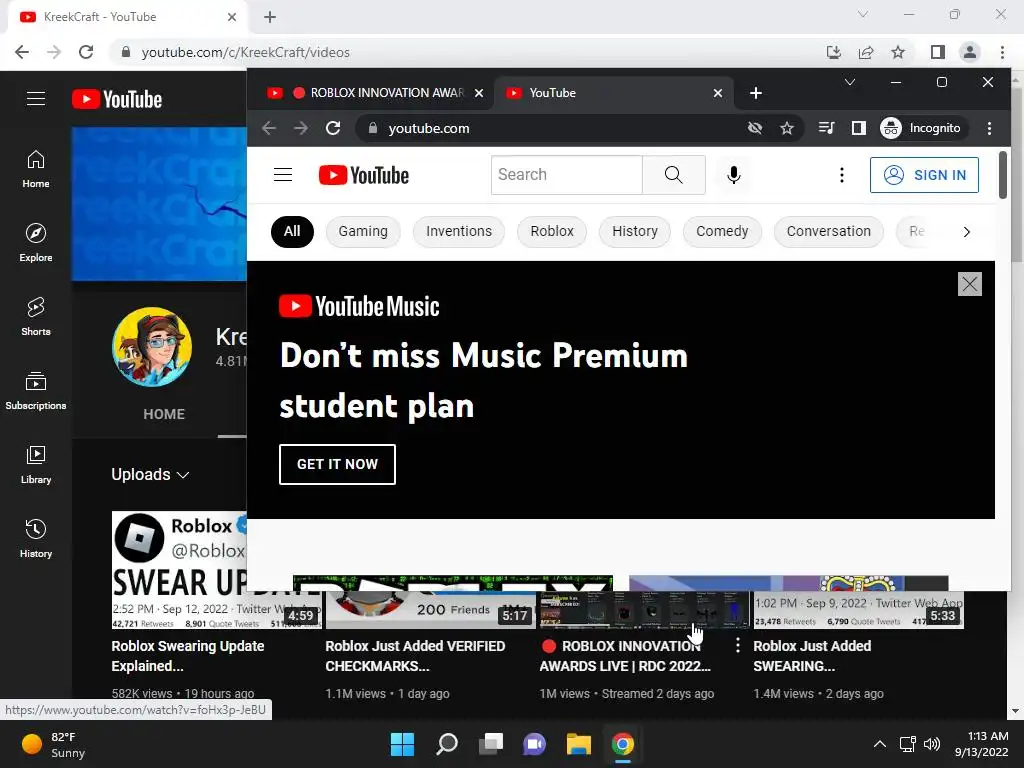Open File Explorer from the taskbar

pyautogui.click(x=579, y=744)
